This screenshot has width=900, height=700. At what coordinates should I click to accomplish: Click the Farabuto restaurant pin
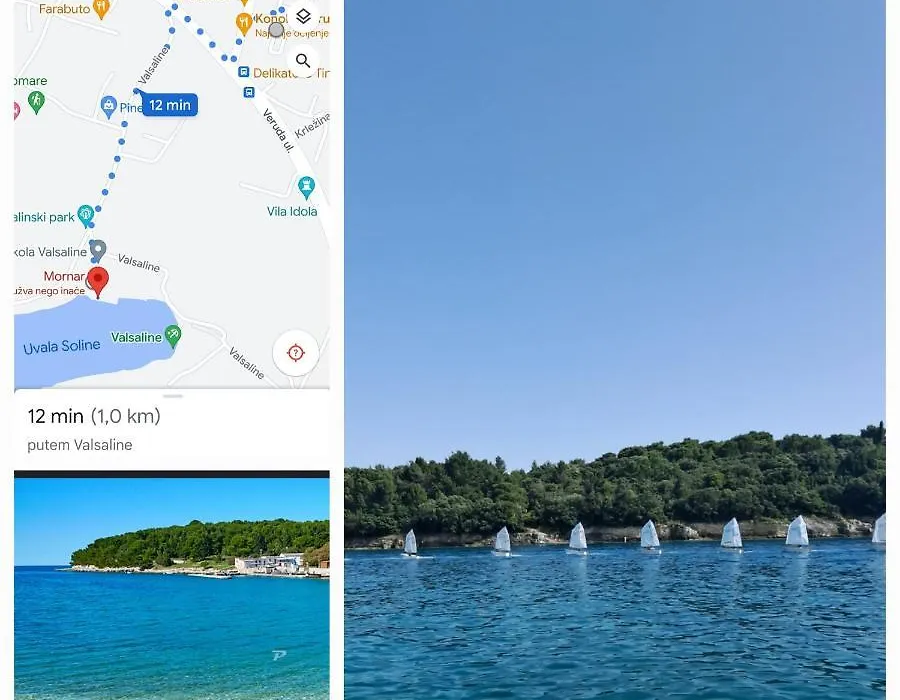[102, 9]
